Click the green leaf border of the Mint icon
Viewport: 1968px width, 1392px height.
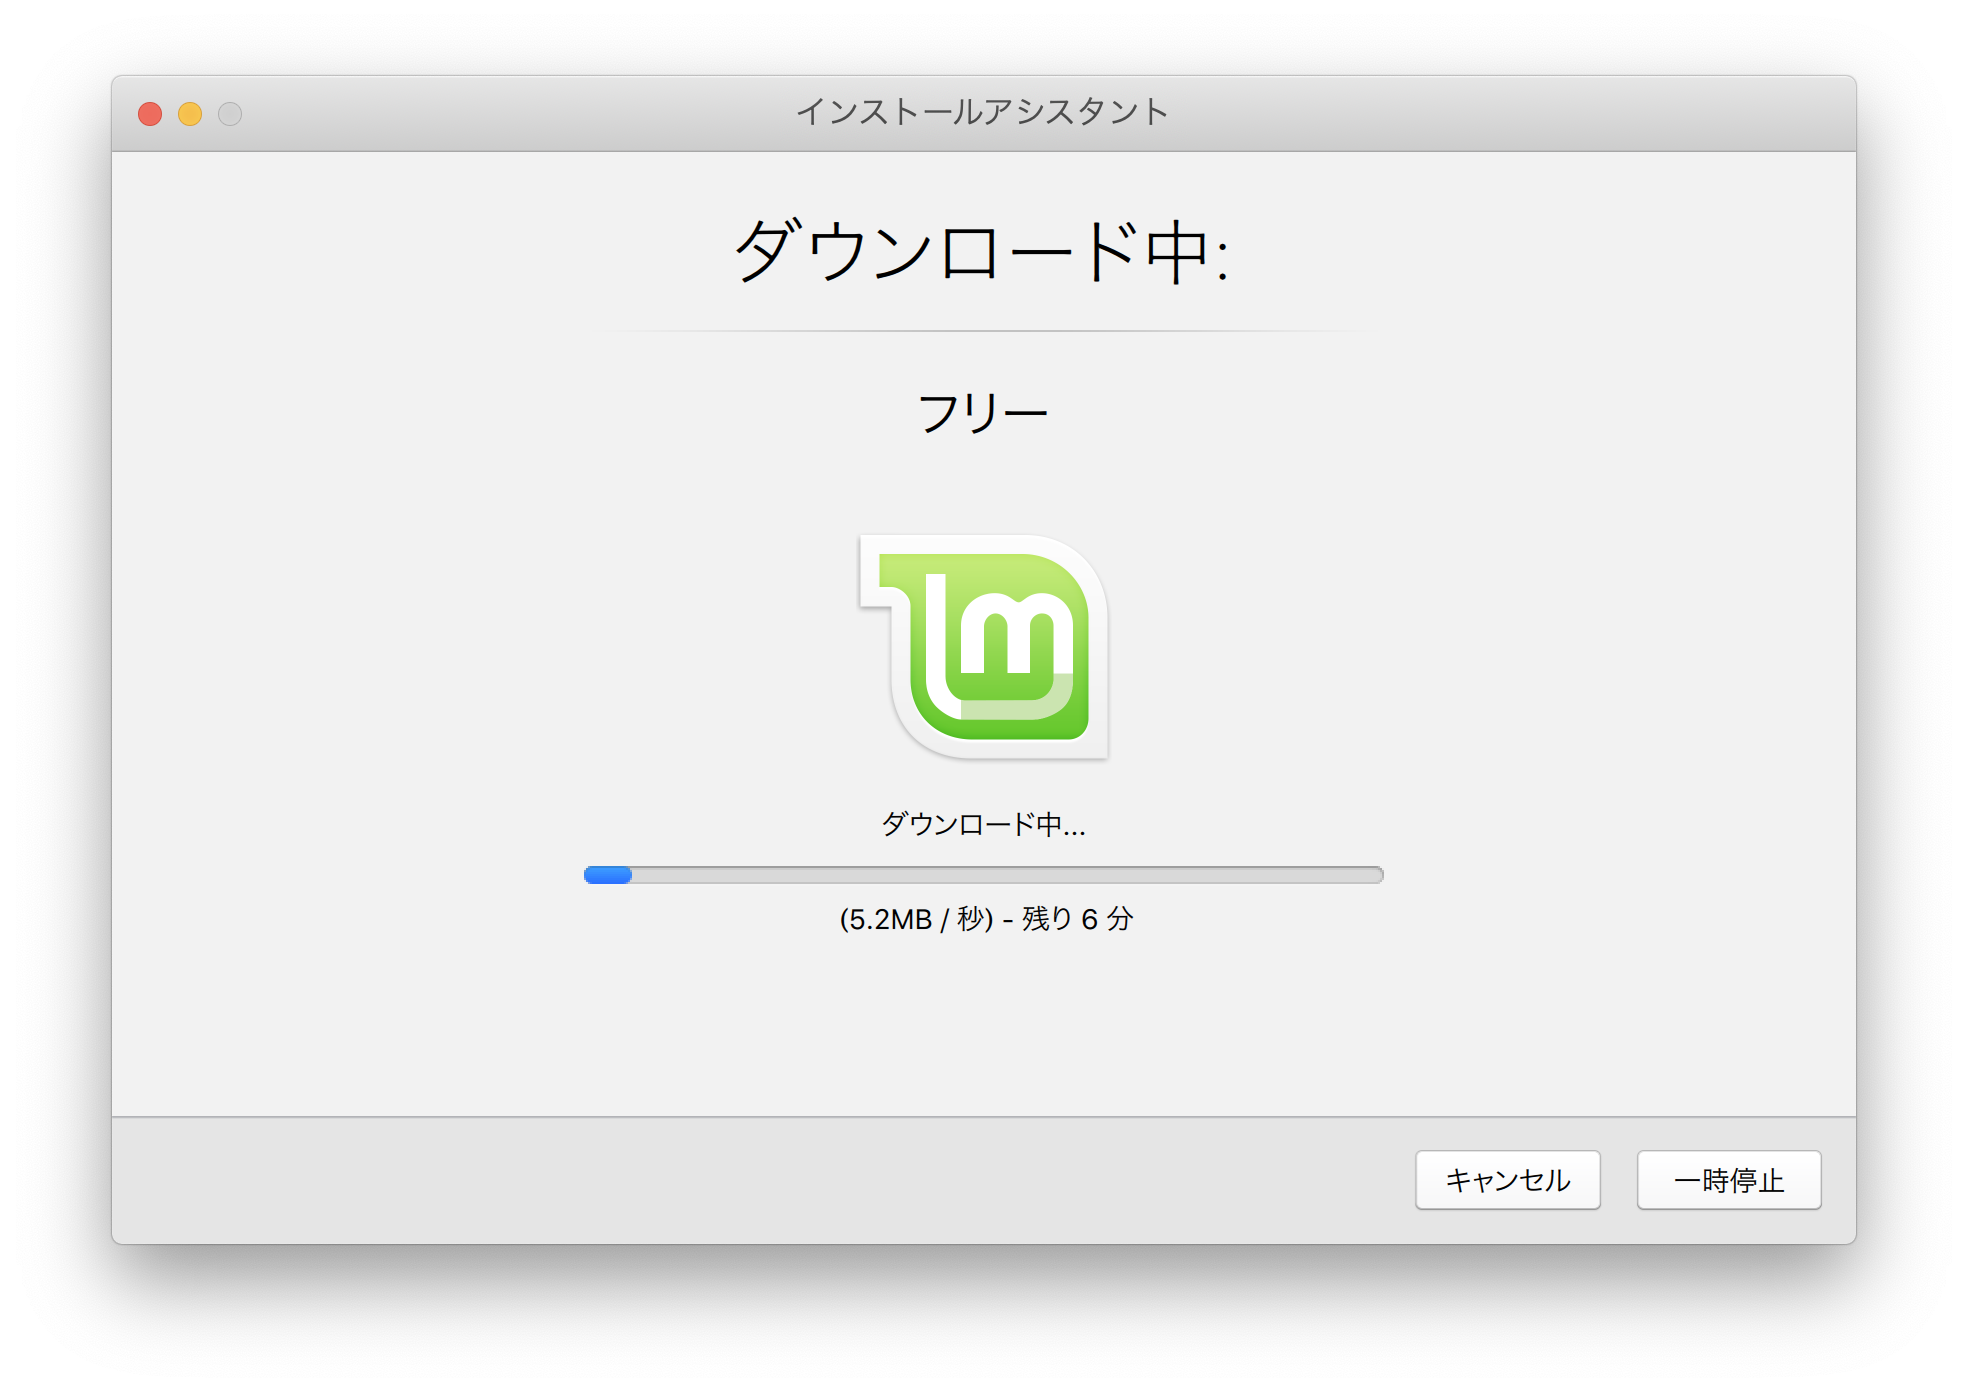tap(1000, 727)
